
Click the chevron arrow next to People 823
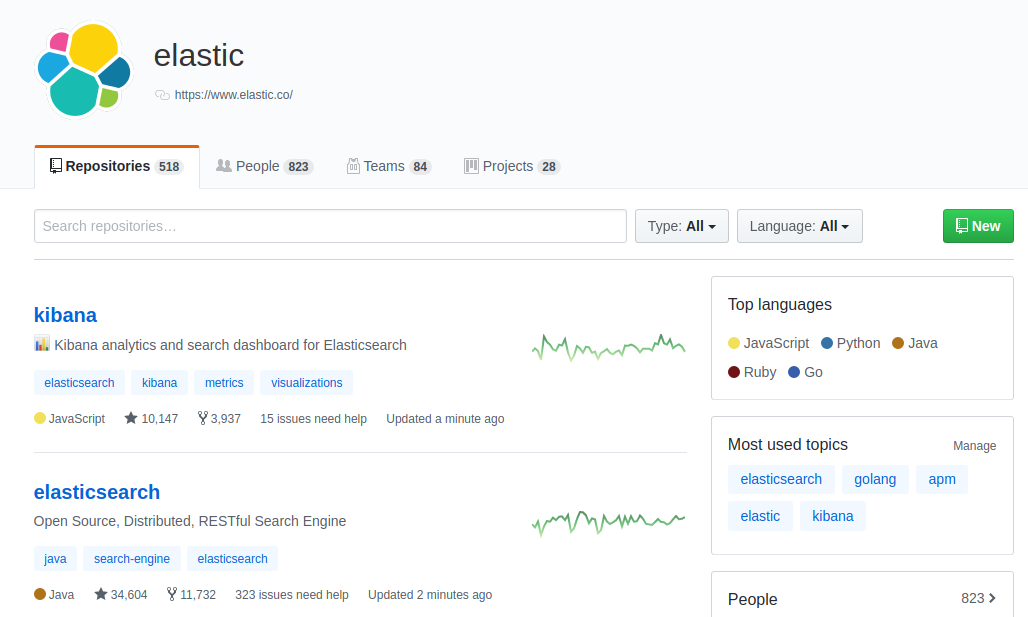pos(993,598)
